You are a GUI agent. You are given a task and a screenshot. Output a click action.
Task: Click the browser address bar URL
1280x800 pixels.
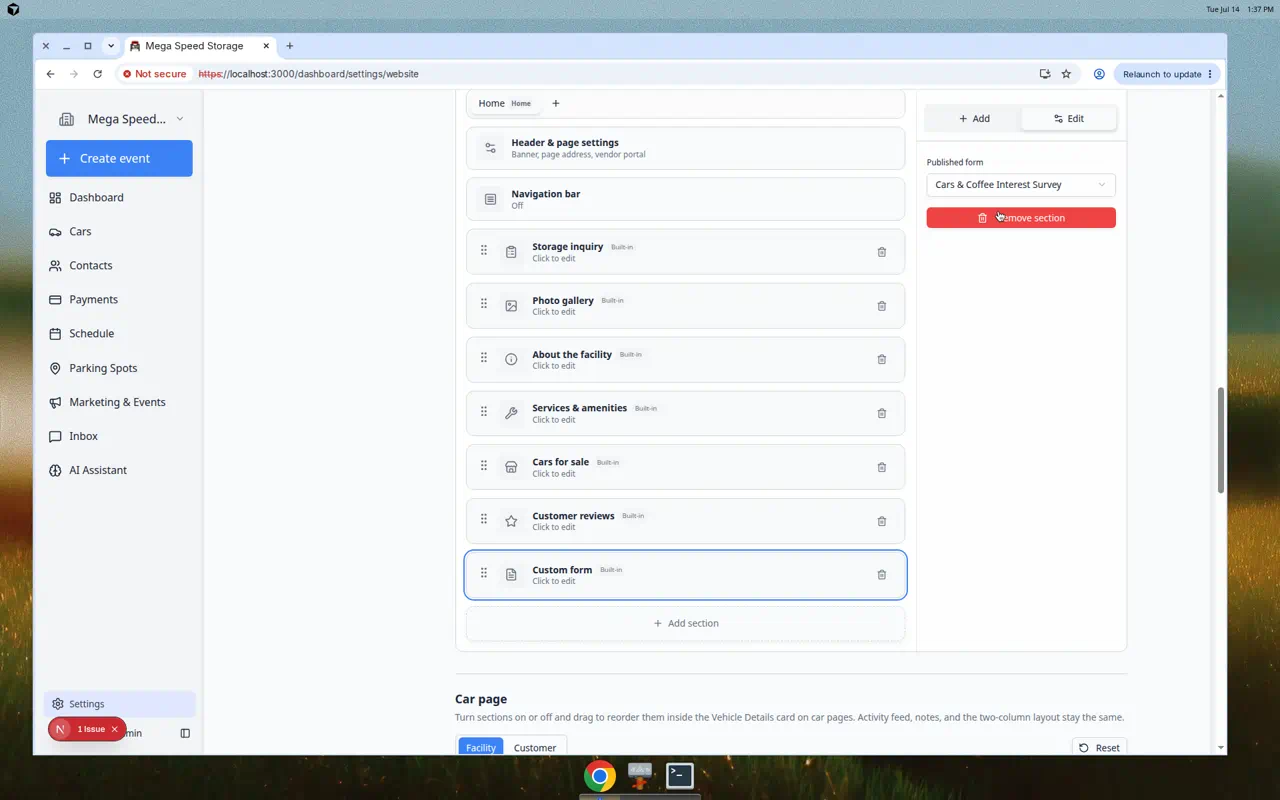pos(308,74)
